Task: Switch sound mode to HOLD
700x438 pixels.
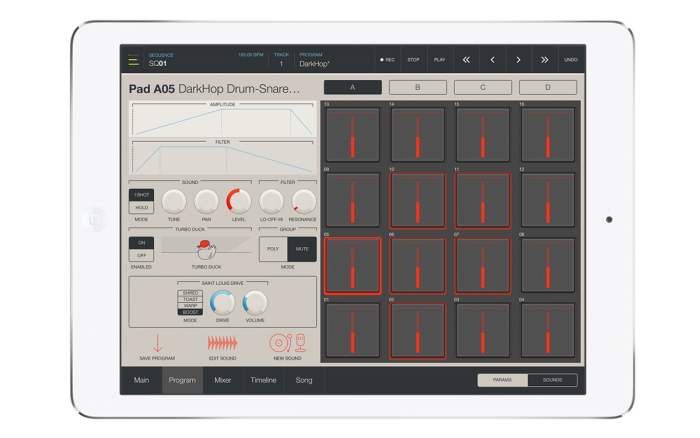Action: coord(141,207)
